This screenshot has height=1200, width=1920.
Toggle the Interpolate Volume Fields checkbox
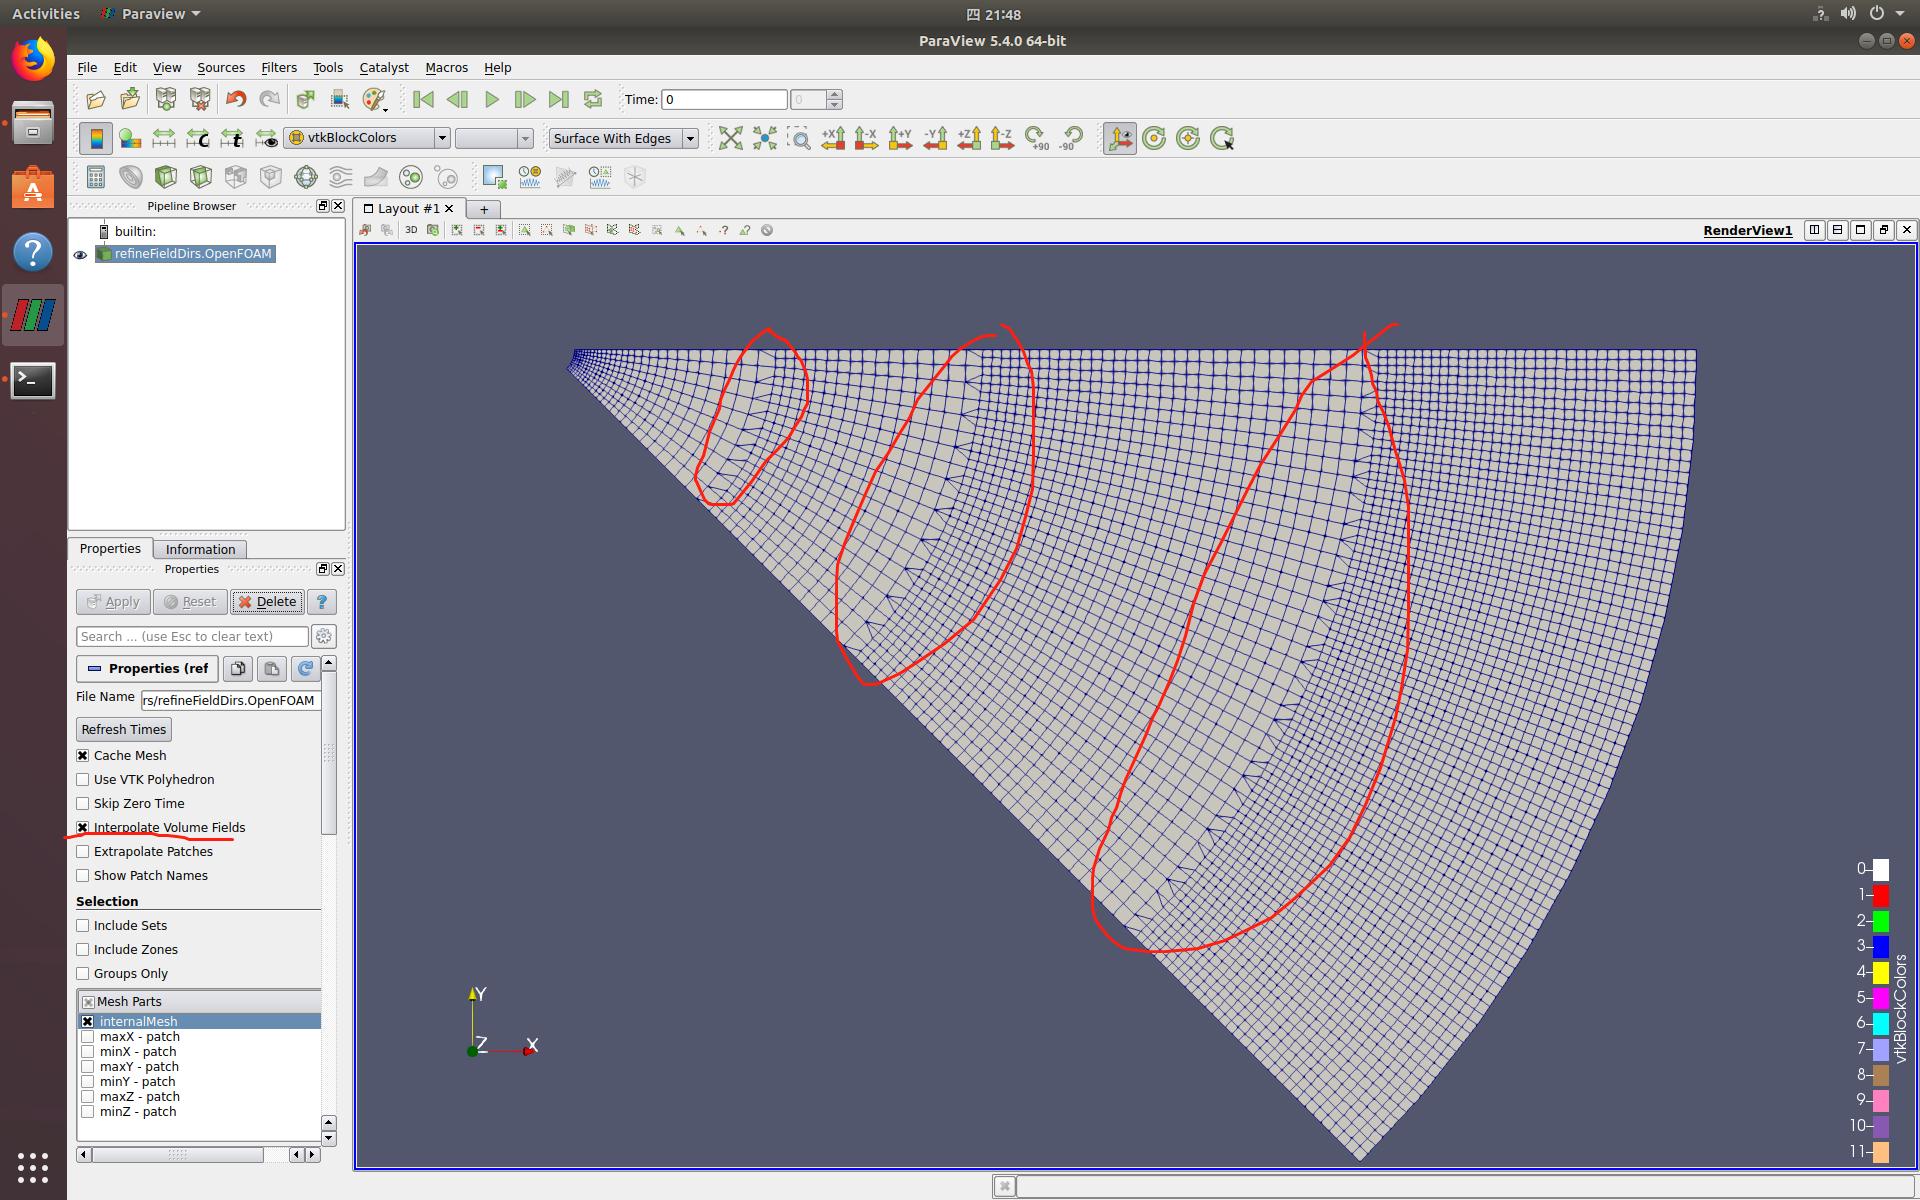point(84,827)
